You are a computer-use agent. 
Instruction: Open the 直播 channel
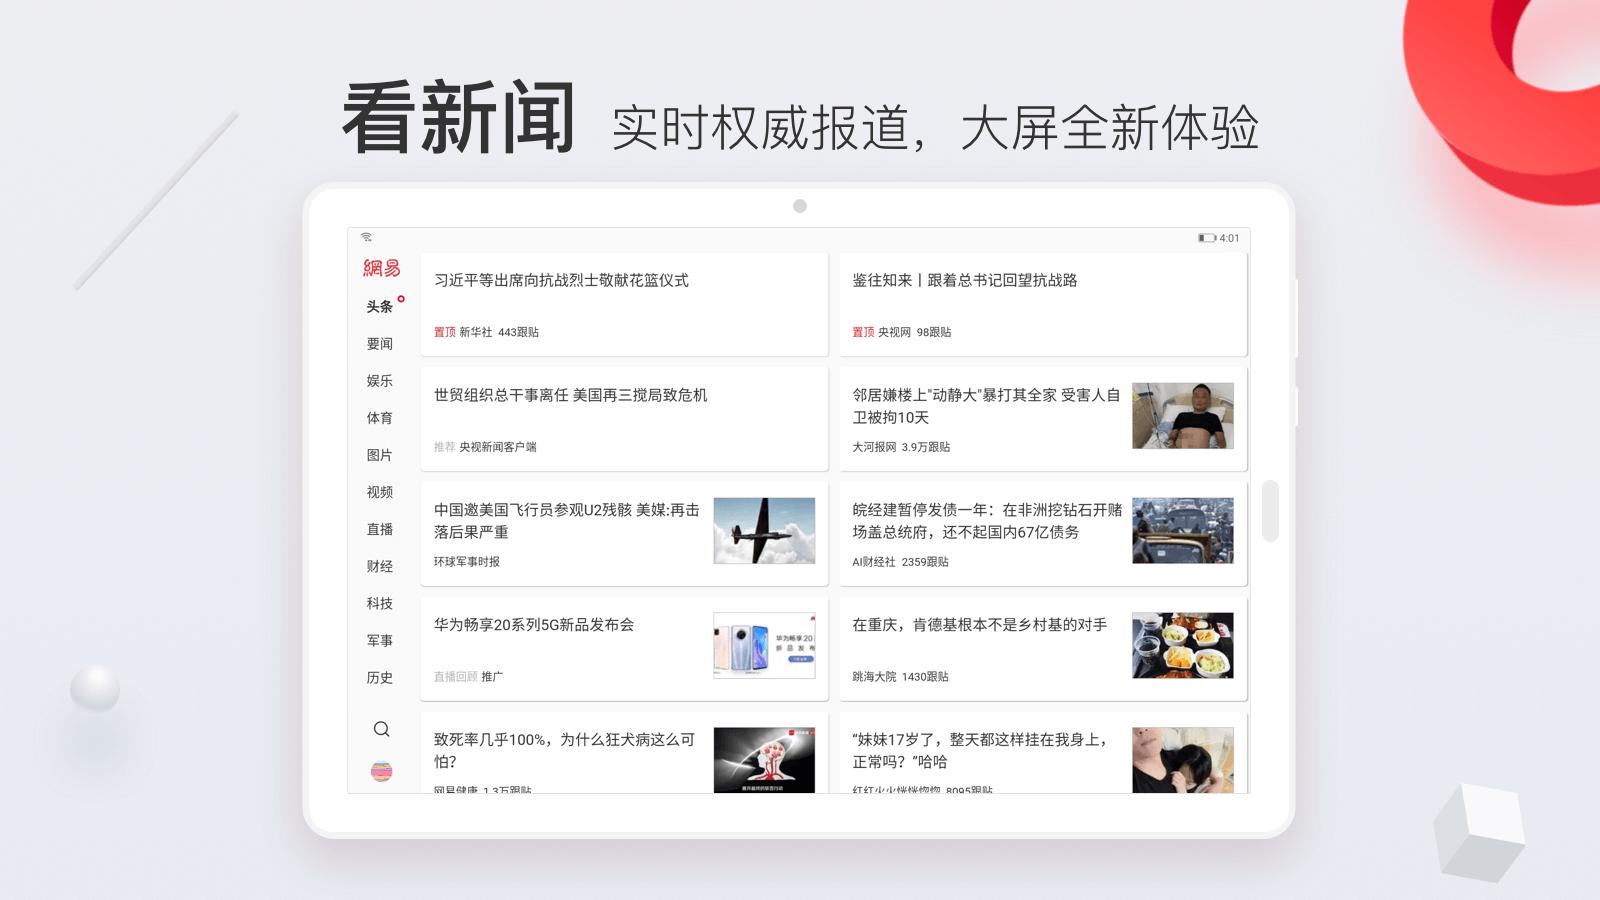click(x=379, y=529)
